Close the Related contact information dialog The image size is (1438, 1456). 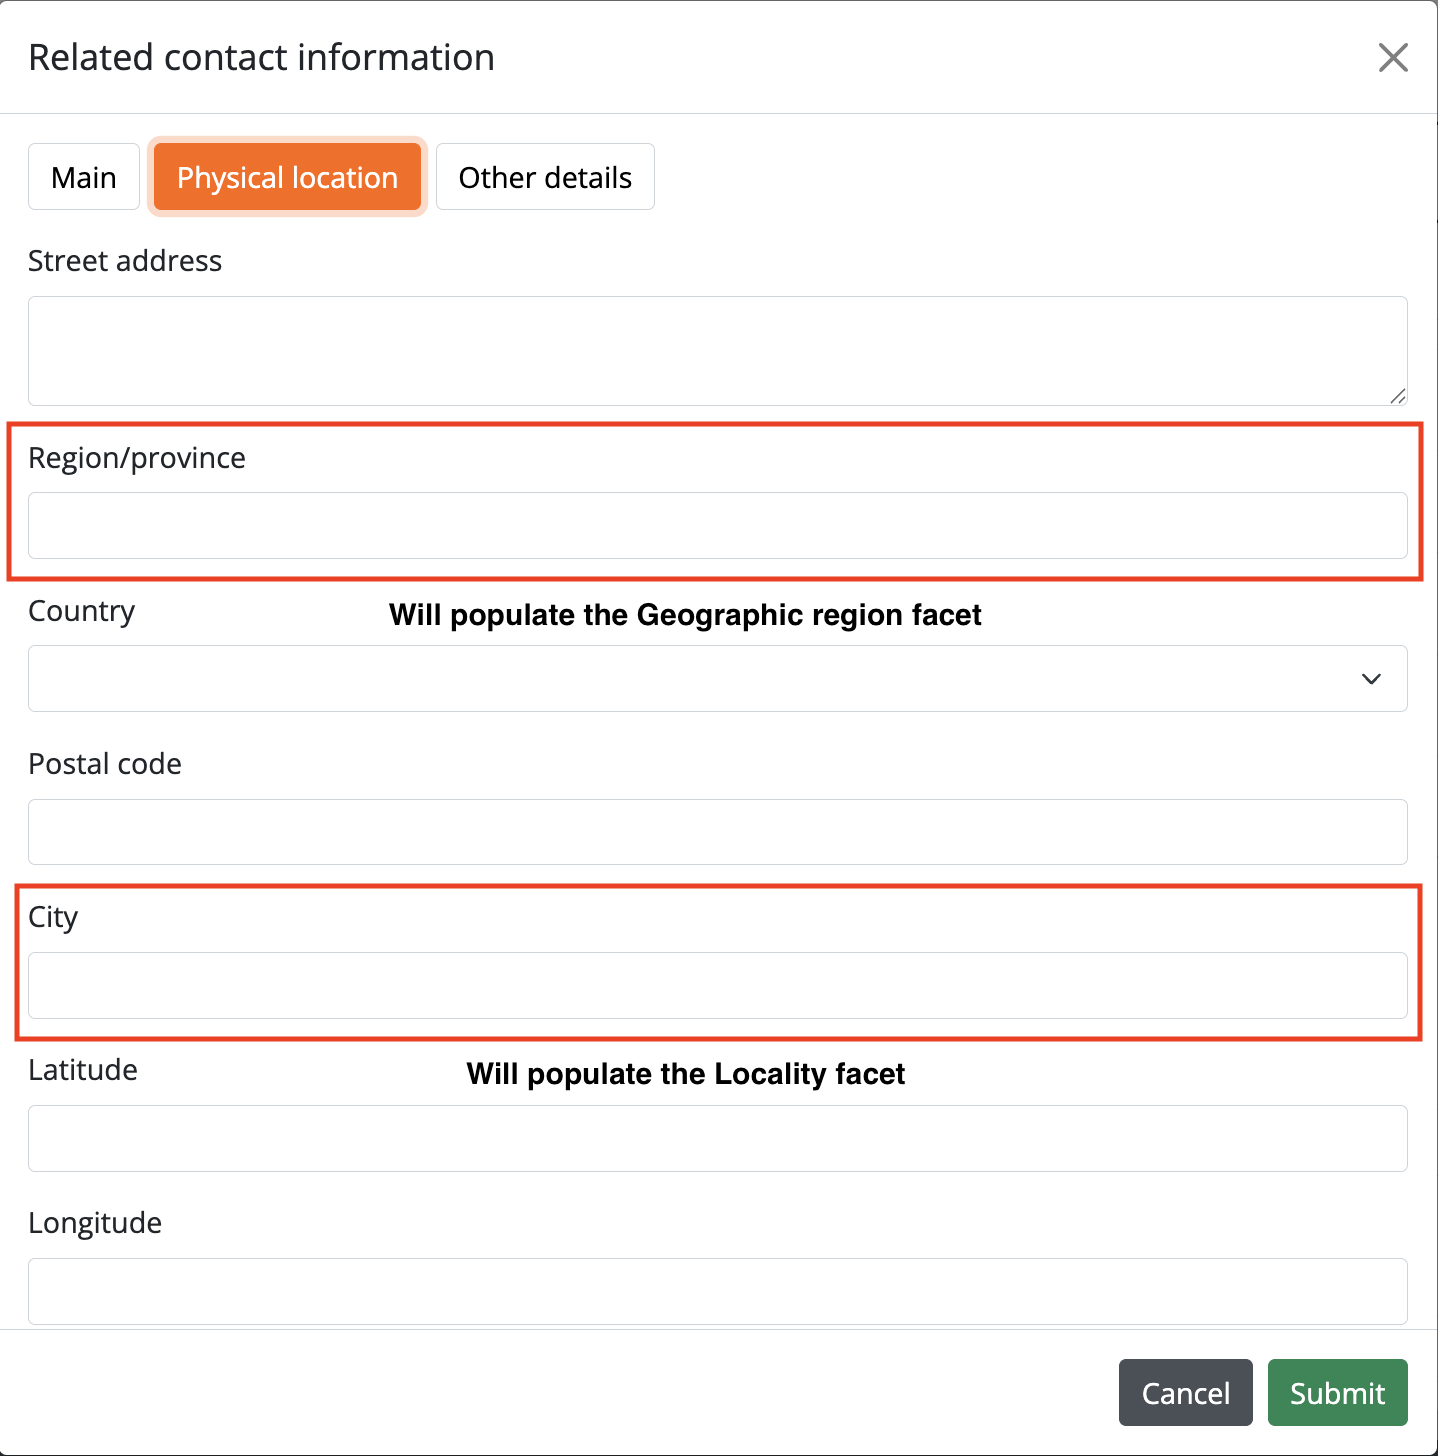[x=1392, y=58]
